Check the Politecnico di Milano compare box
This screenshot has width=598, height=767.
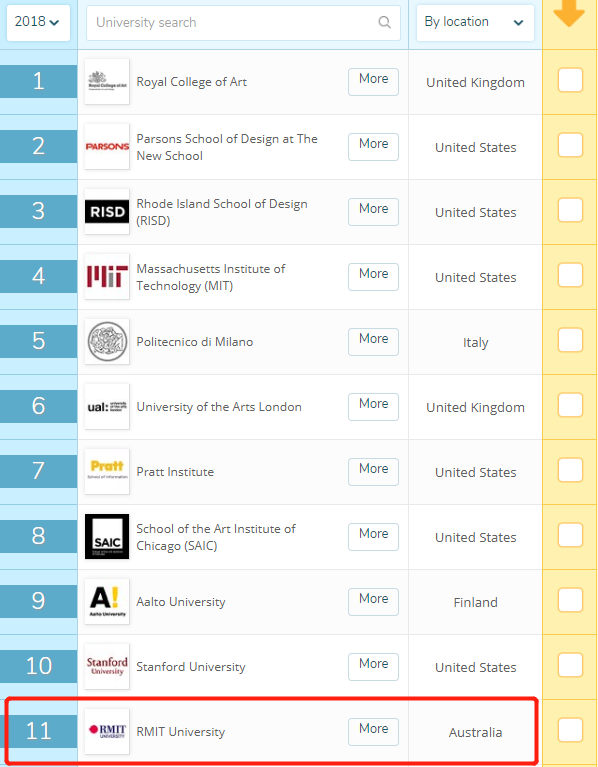(x=570, y=340)
